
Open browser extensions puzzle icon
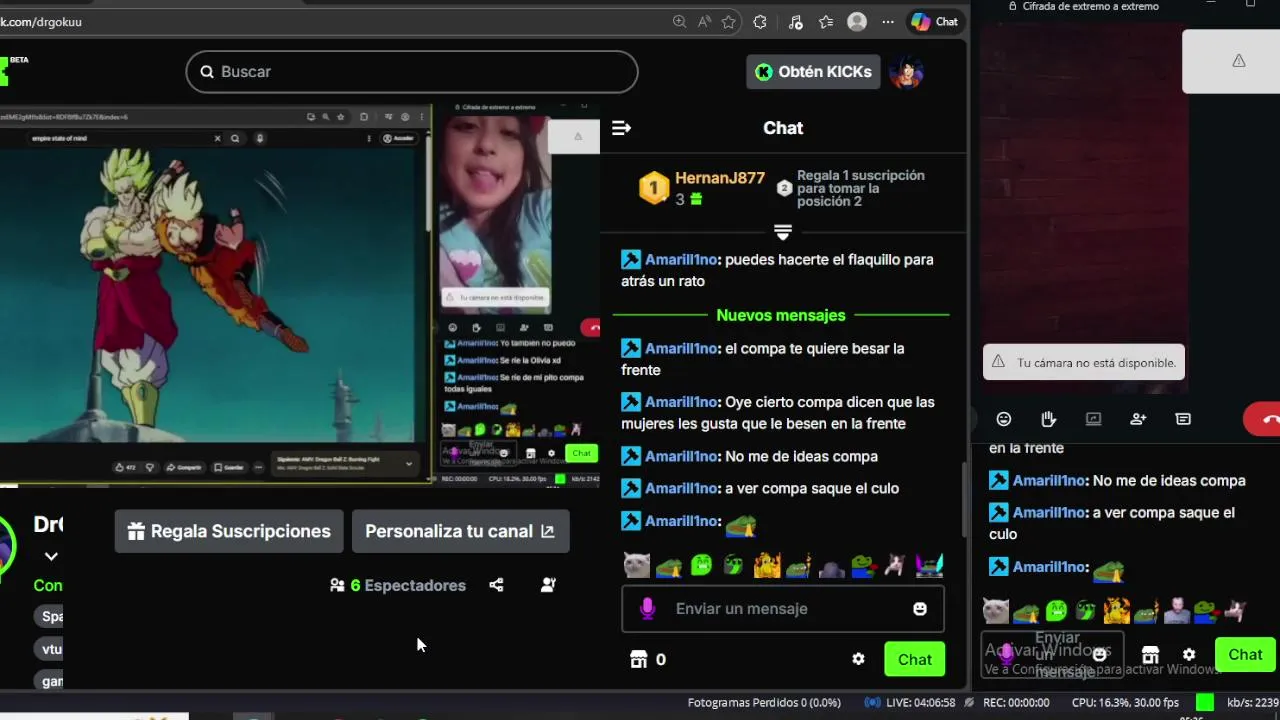[760, 21]
